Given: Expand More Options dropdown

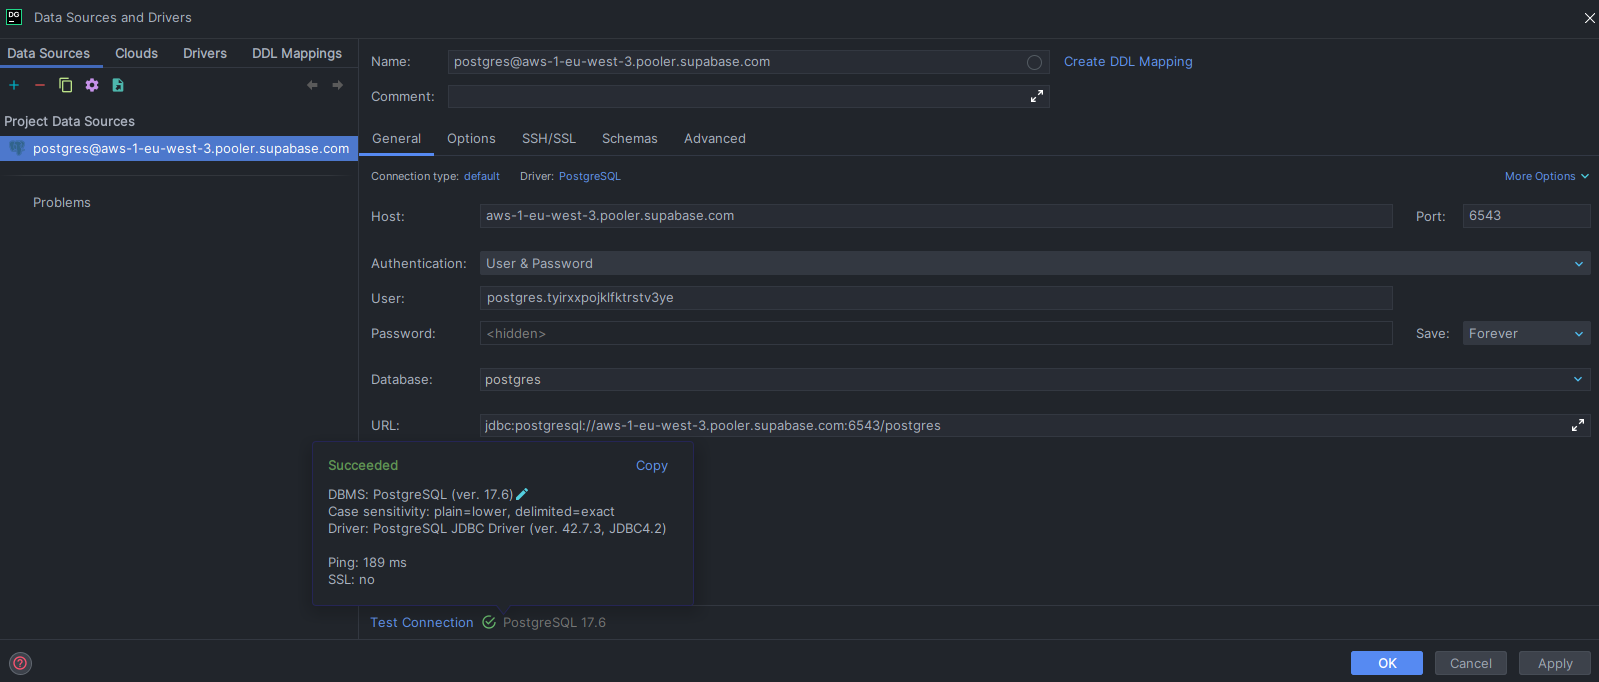Looking at the screenshot, I should 1546,176.
